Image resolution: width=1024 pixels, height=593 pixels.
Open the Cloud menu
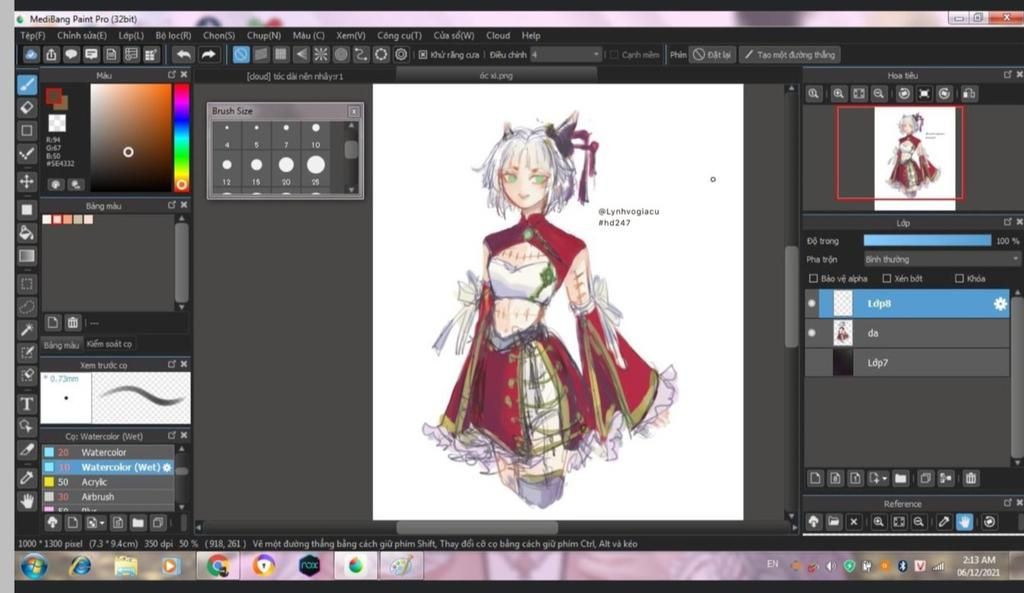pos(498,35)
